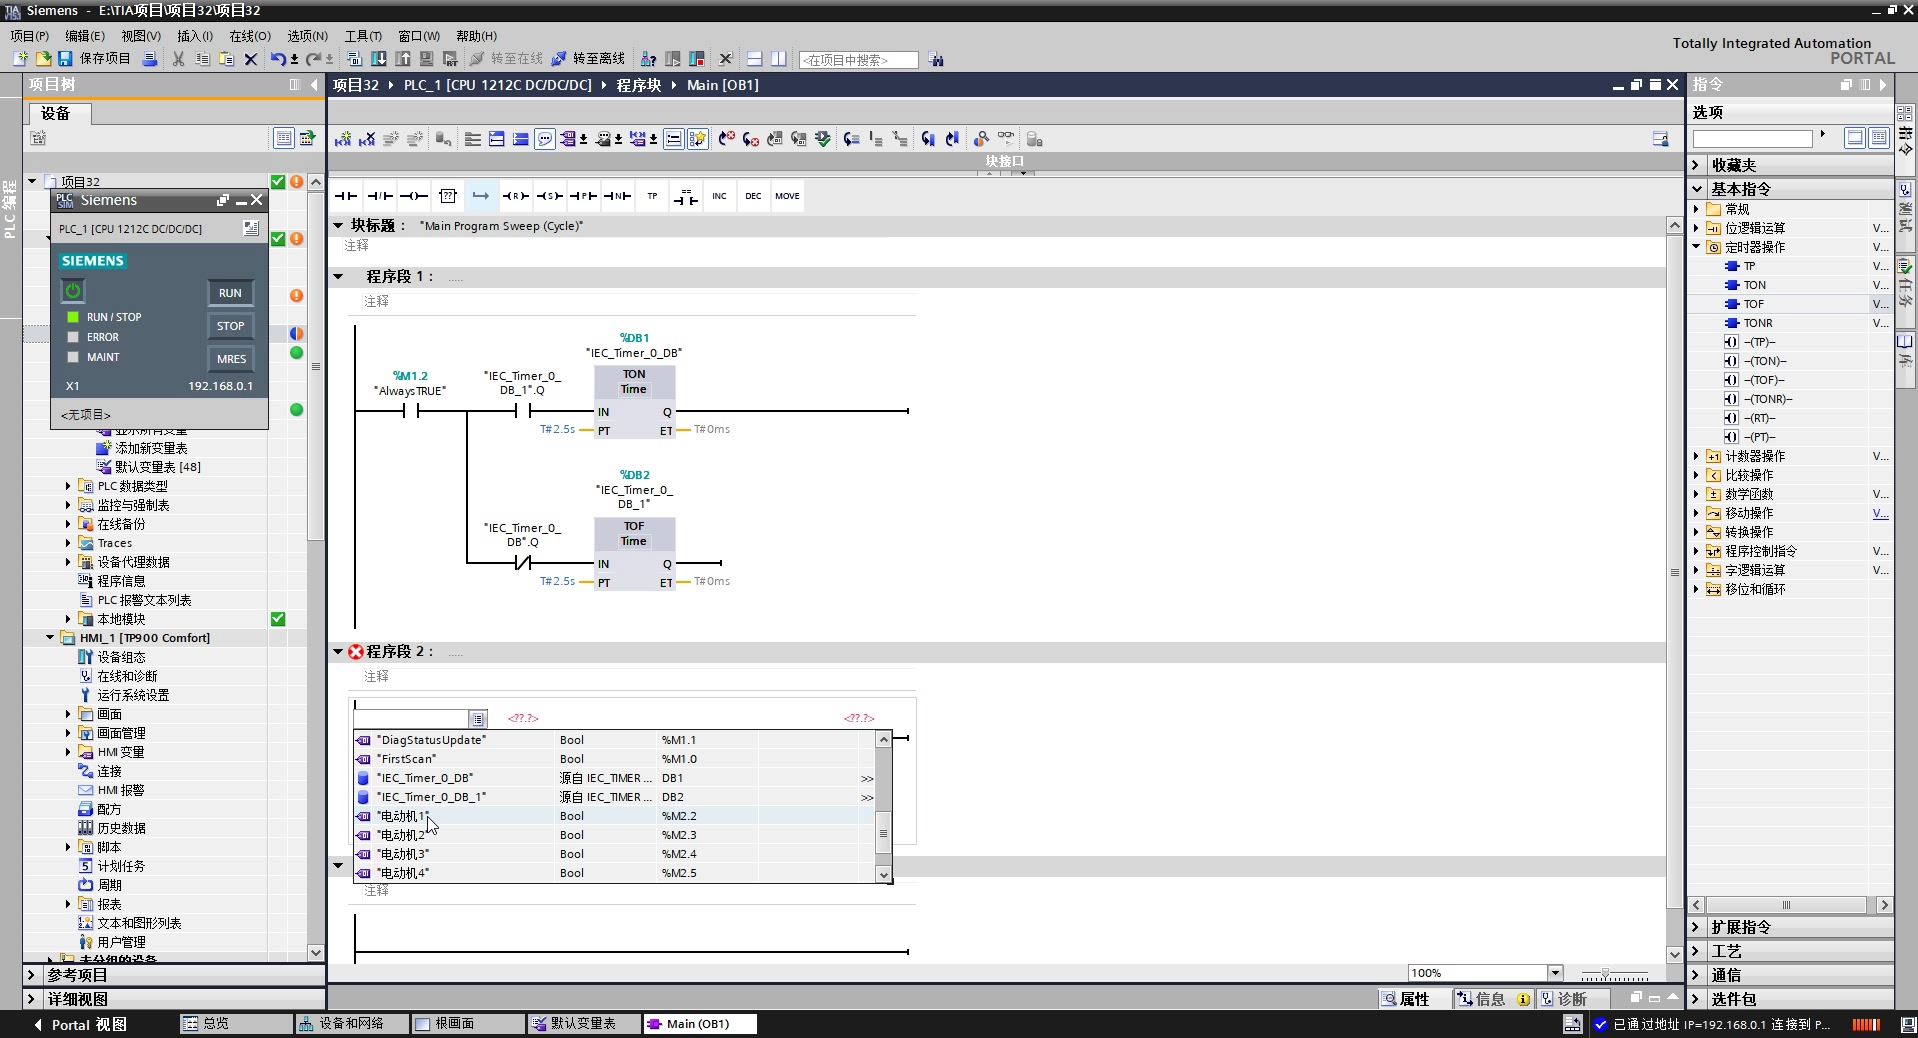This screenshot has width=1918, height=1038.
Task: Open the 在线(O) menu
Action: pos(250,35)
